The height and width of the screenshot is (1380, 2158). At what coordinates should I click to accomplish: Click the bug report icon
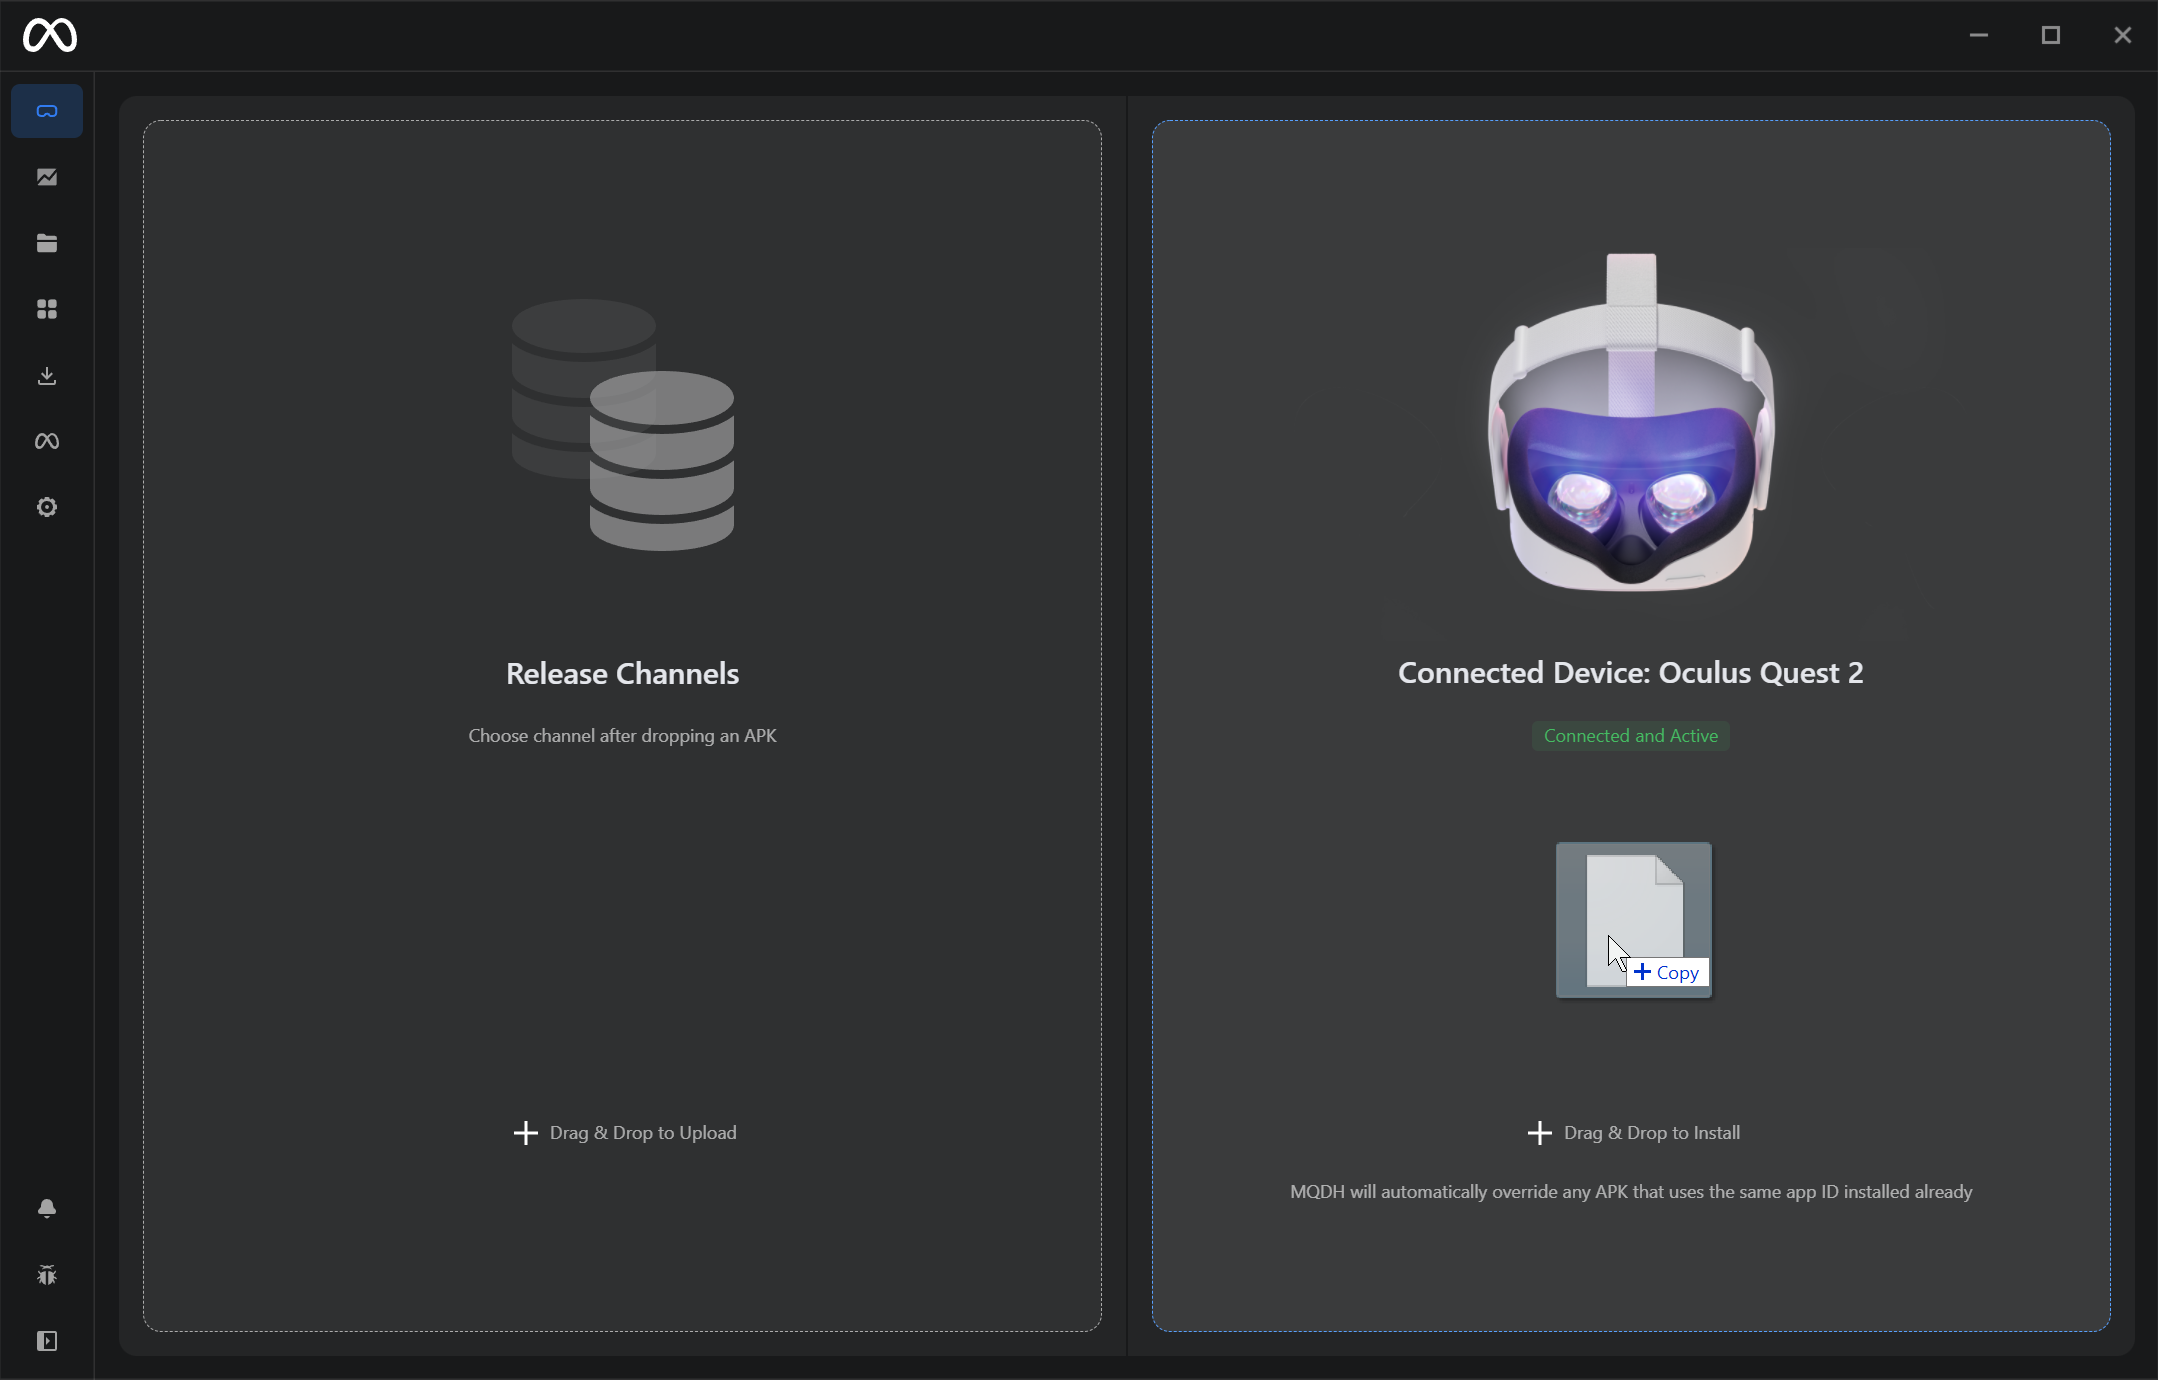click(x=47, y=1275)
